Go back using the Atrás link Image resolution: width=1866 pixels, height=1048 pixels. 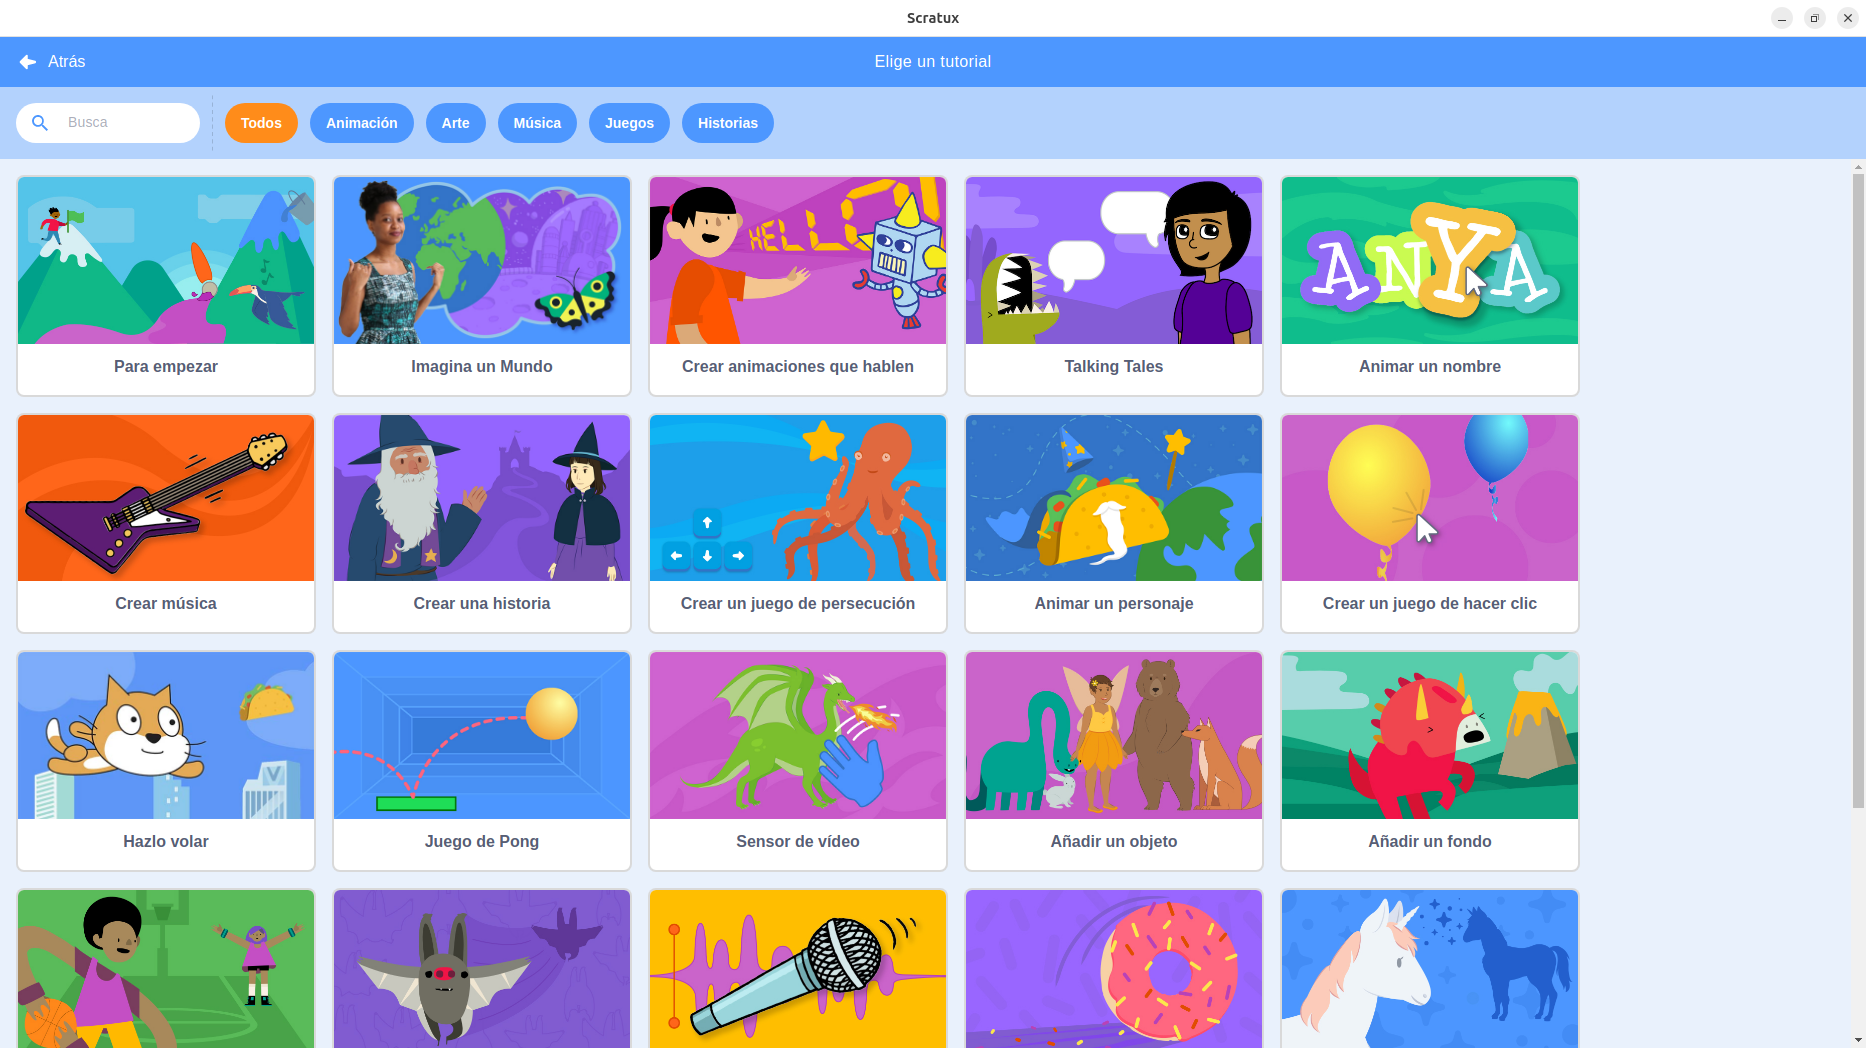(x=67, y=62)
